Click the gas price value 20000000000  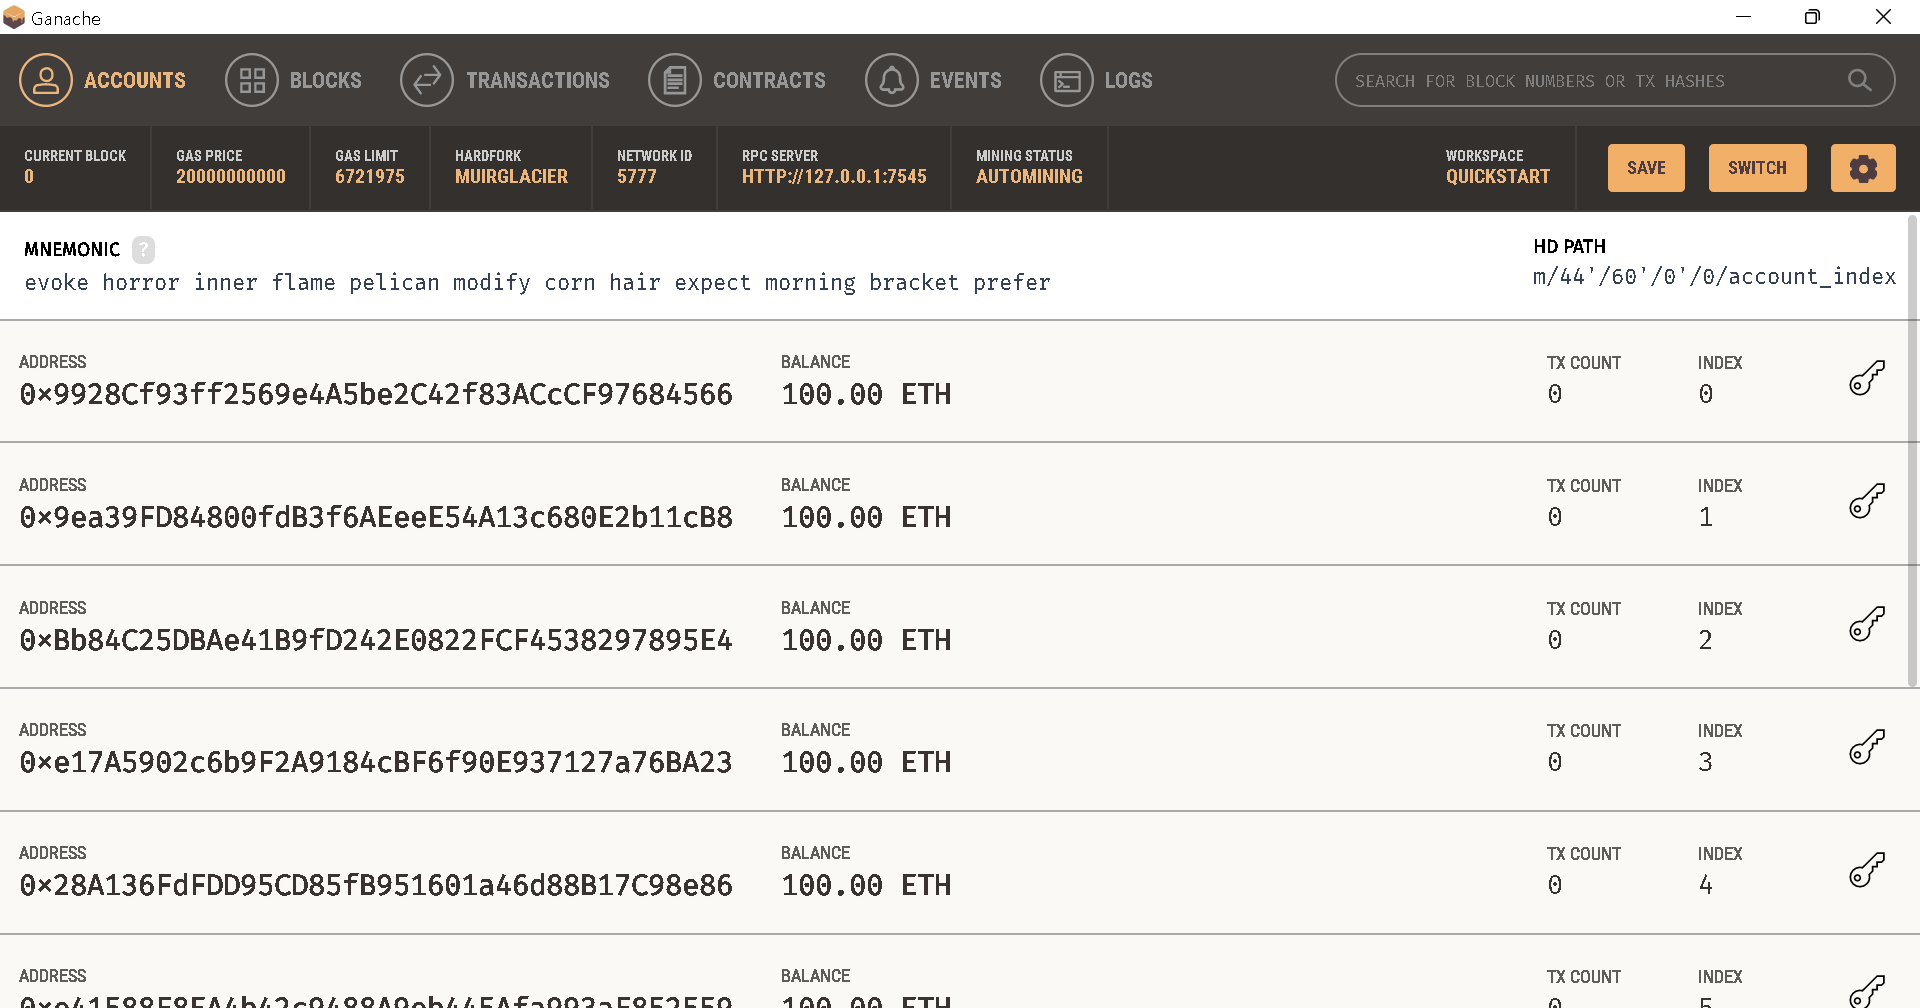[x=231, y=177]
